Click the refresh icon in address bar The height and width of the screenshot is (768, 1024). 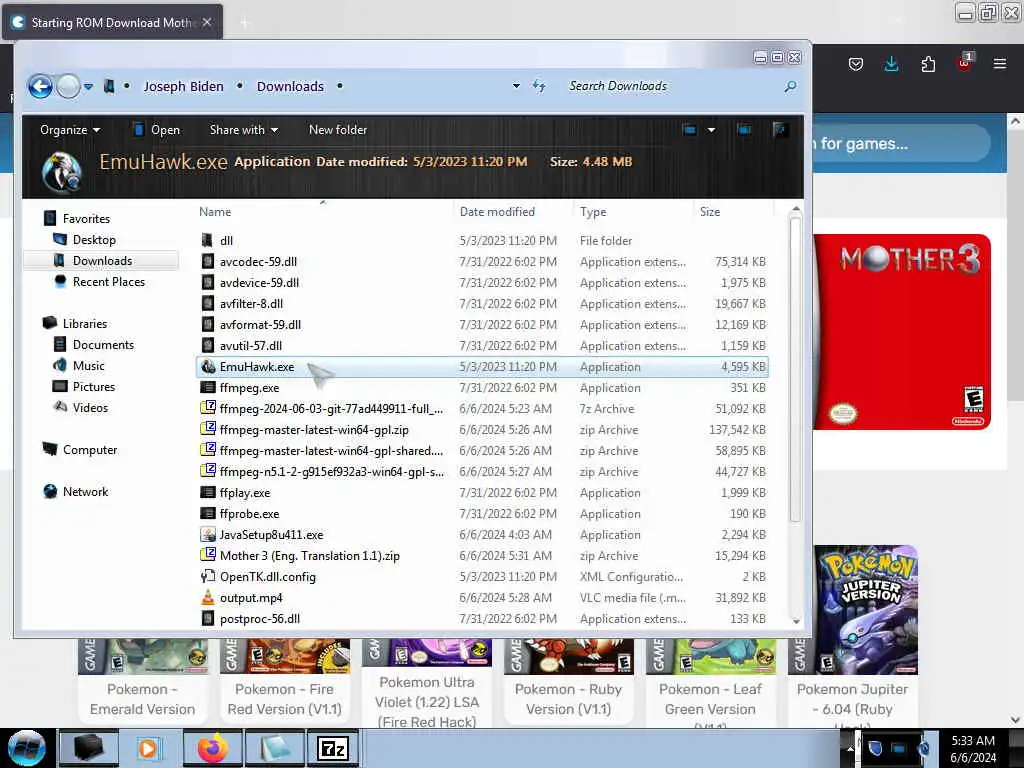(539, 86)
